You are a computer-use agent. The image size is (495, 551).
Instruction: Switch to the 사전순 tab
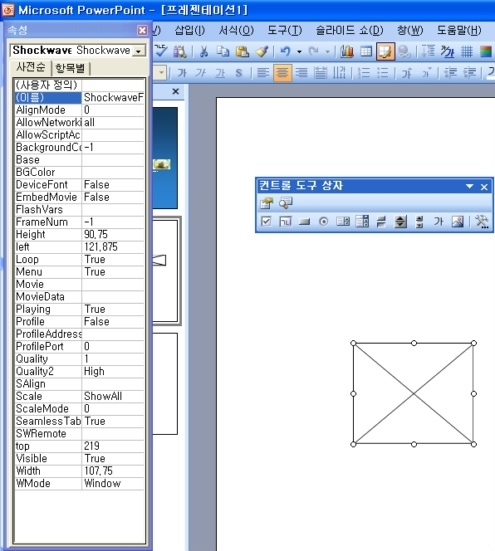point(31,67)
